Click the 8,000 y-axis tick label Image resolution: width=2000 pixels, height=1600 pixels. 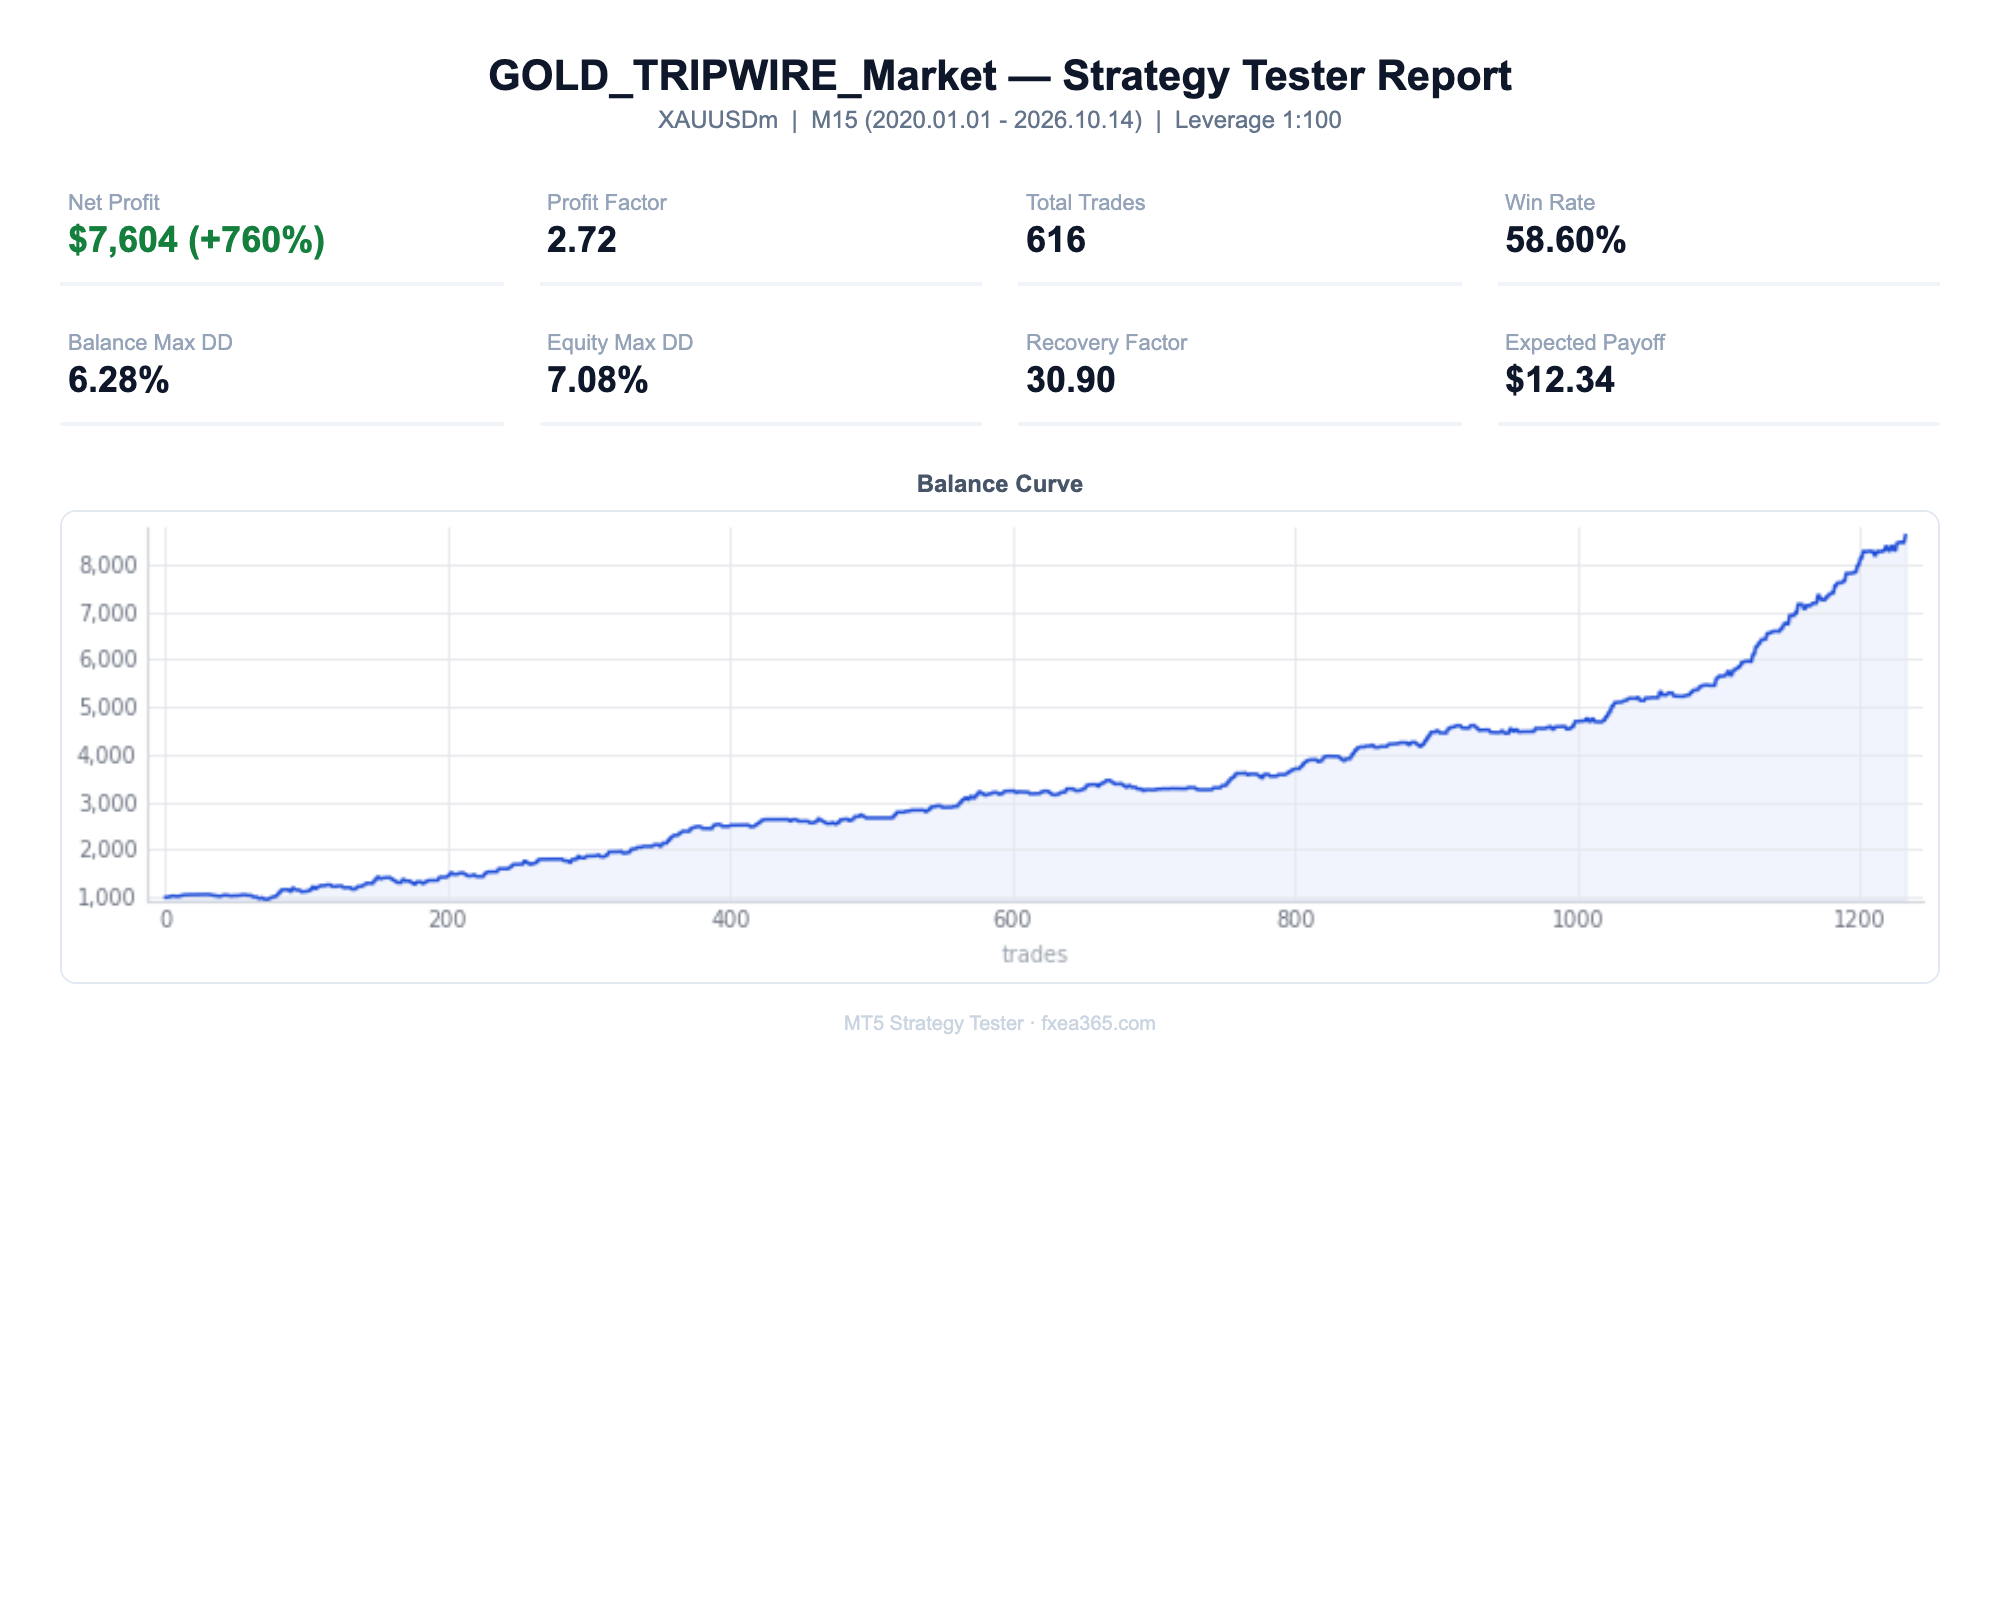point(107,566)
